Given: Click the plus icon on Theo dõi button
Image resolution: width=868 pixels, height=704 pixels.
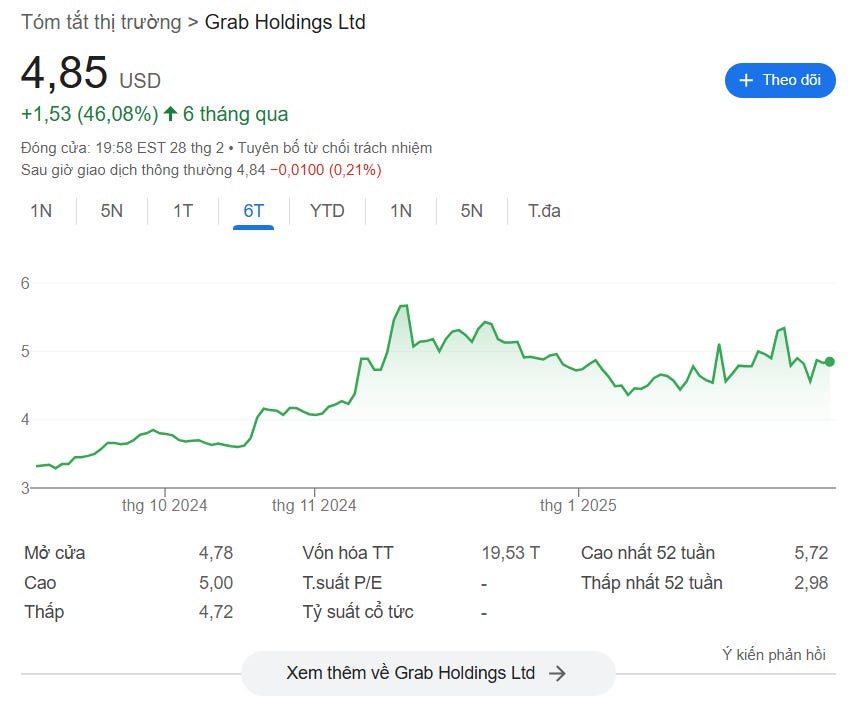Looking at the screenshot, I should (745, 80).
